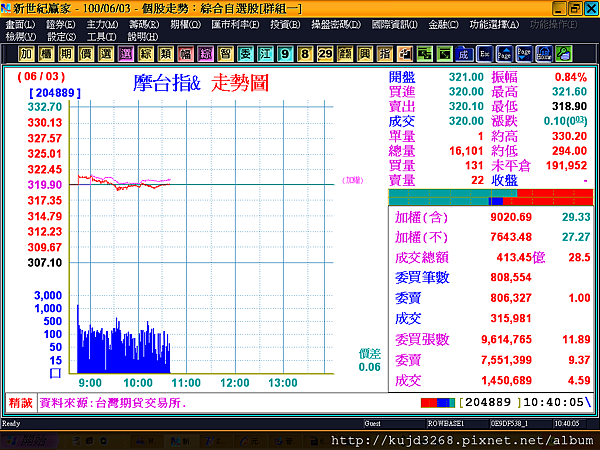The height and width of the screenshot is (450, 600).
Task: Click the Home toolbar button
Action: 544,54
